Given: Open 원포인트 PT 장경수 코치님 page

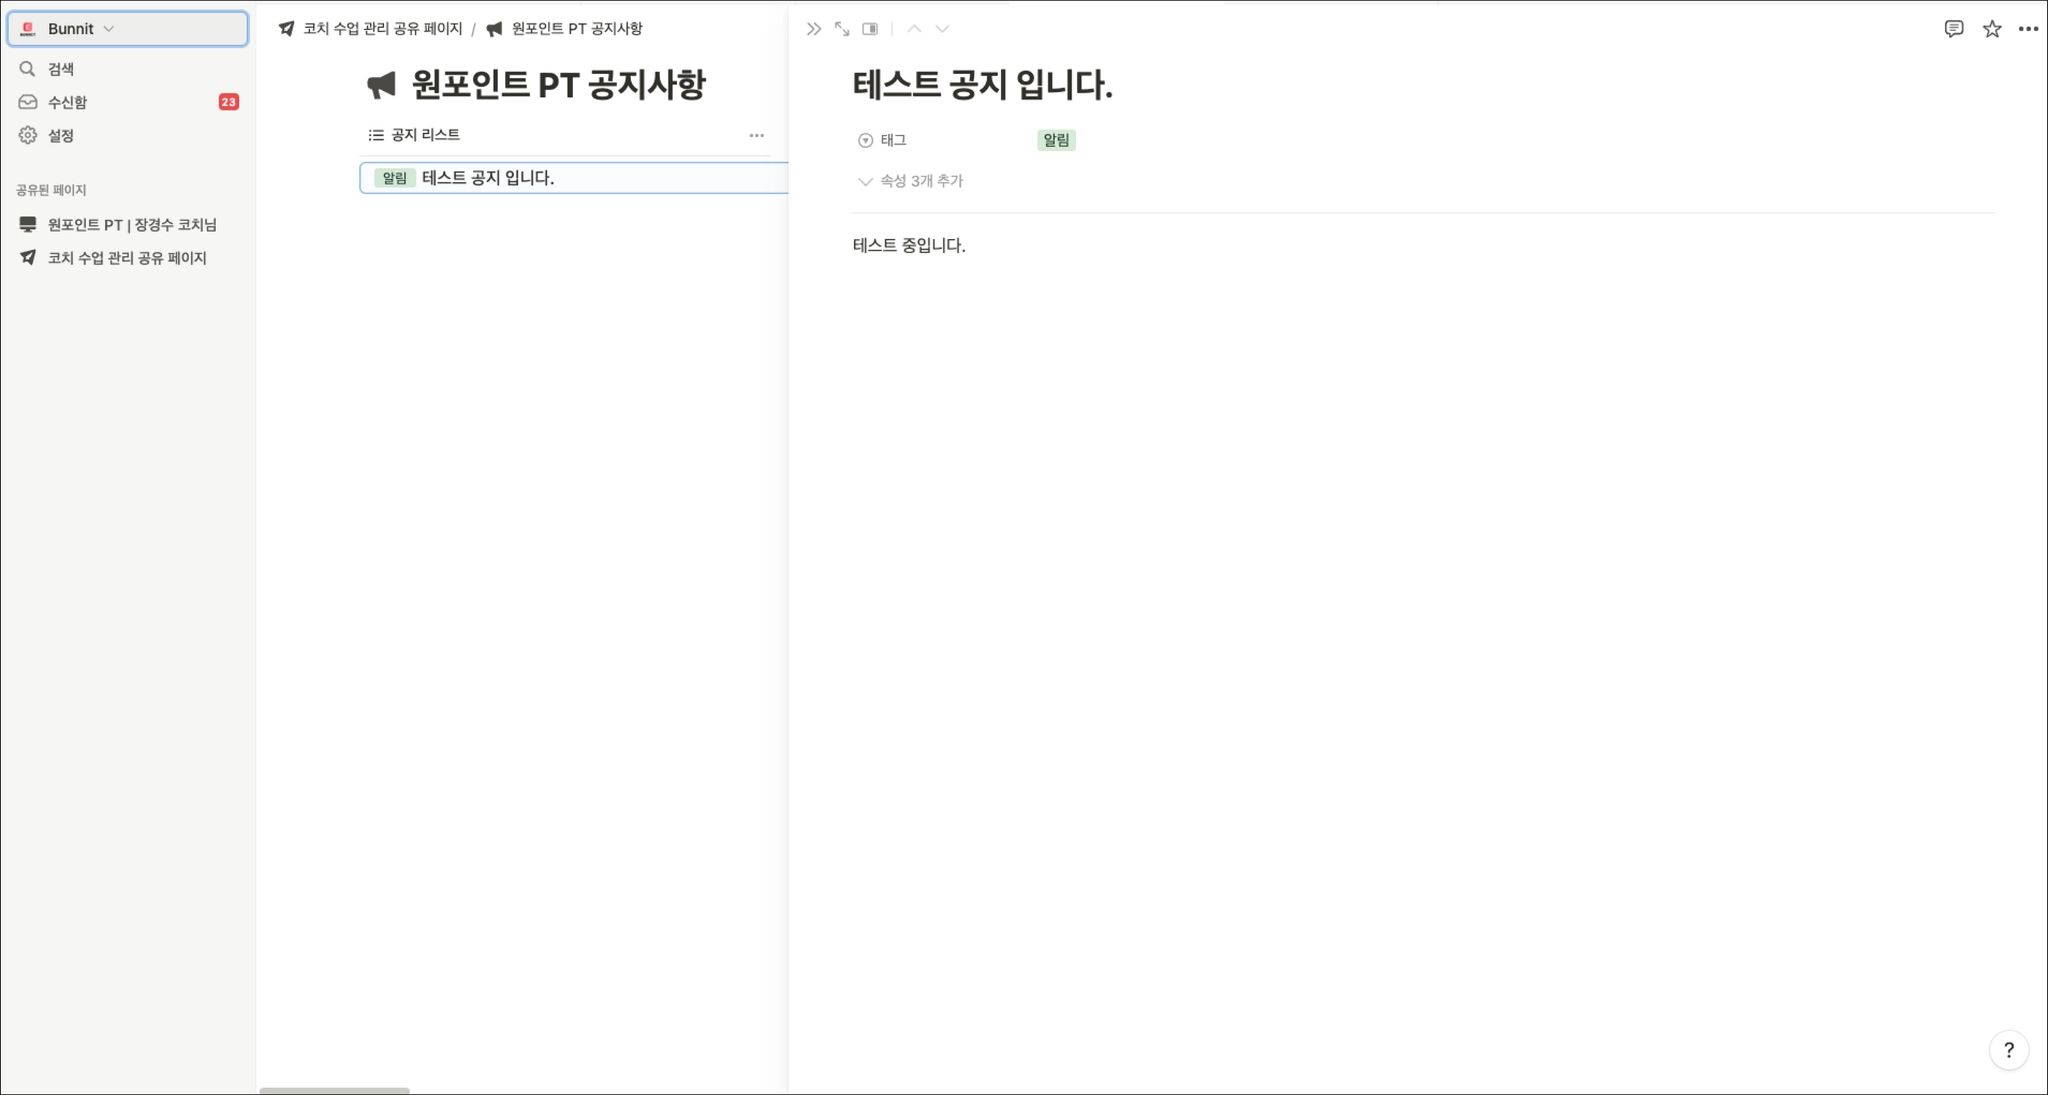Looking at the screenshot, I should [131, 224].
